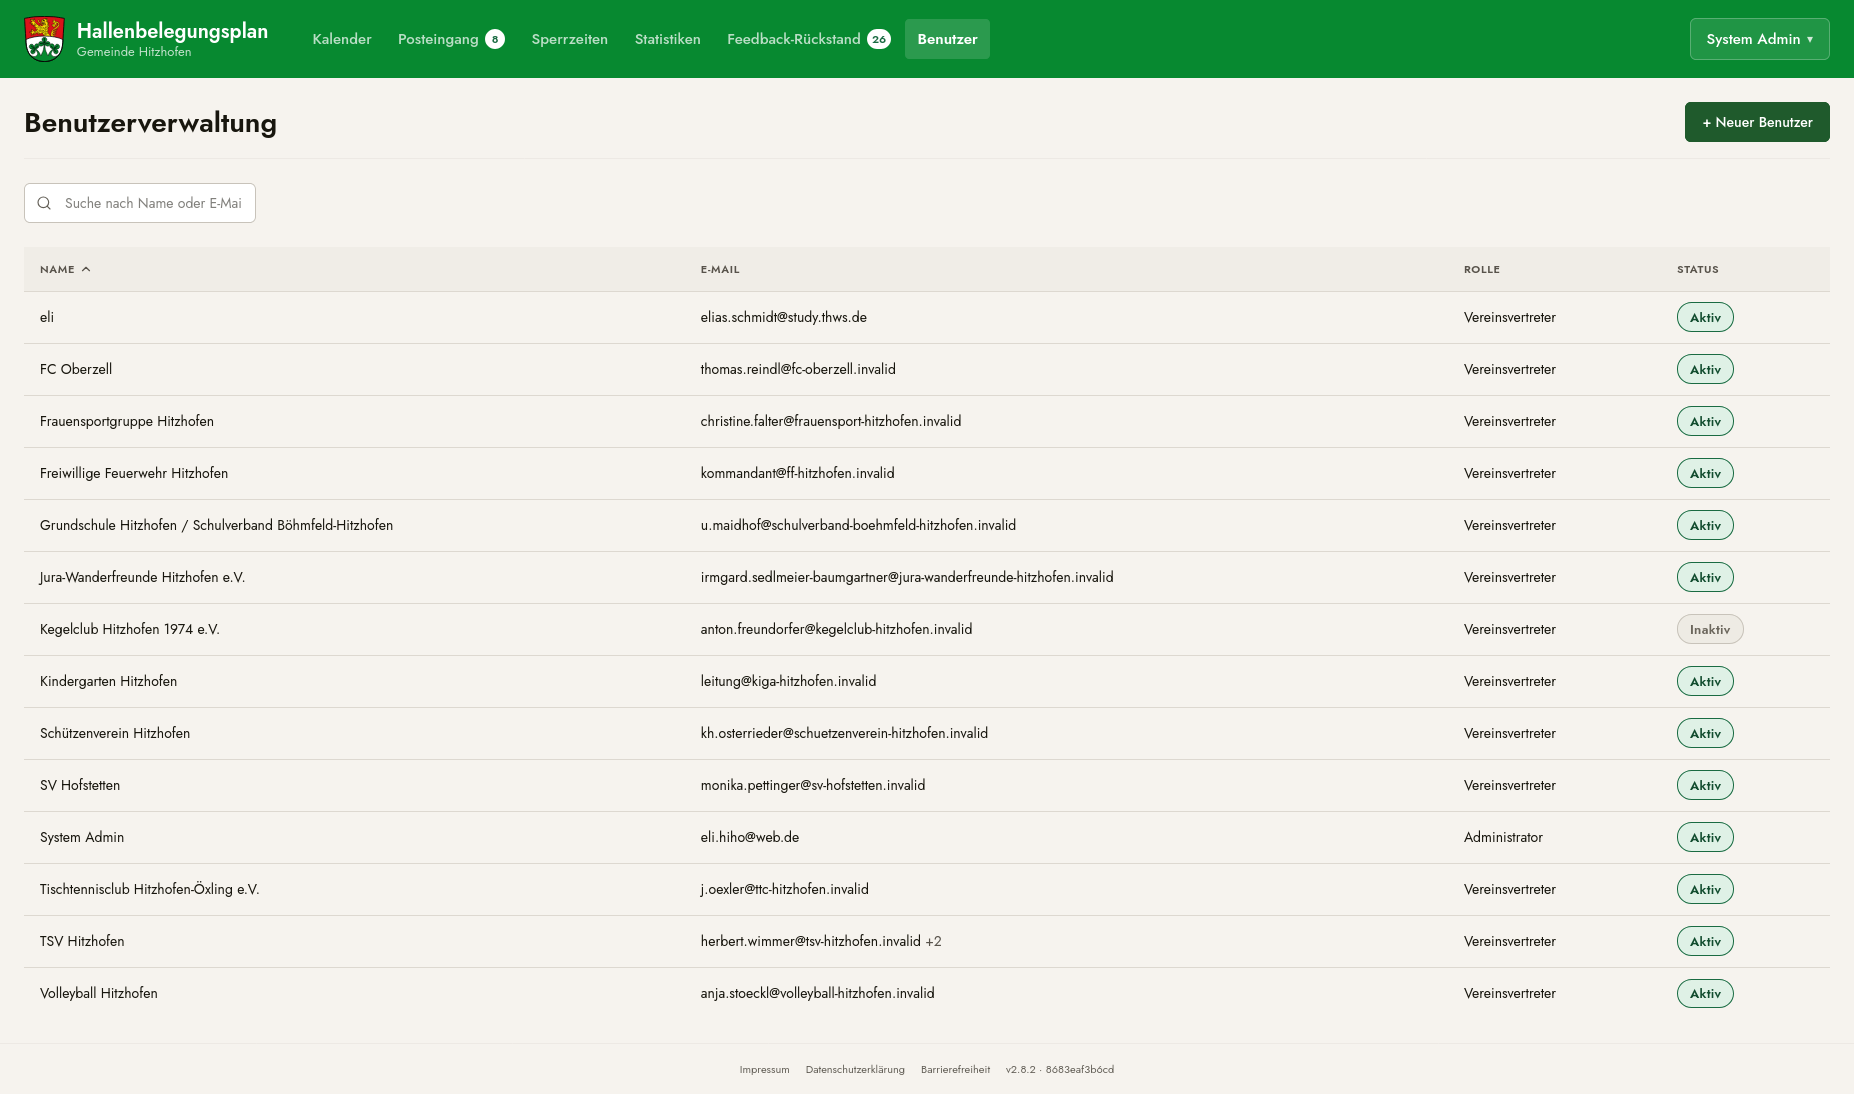
Task: Click the Posteingang badge showing 8
Action: click(x=495, y=39)
